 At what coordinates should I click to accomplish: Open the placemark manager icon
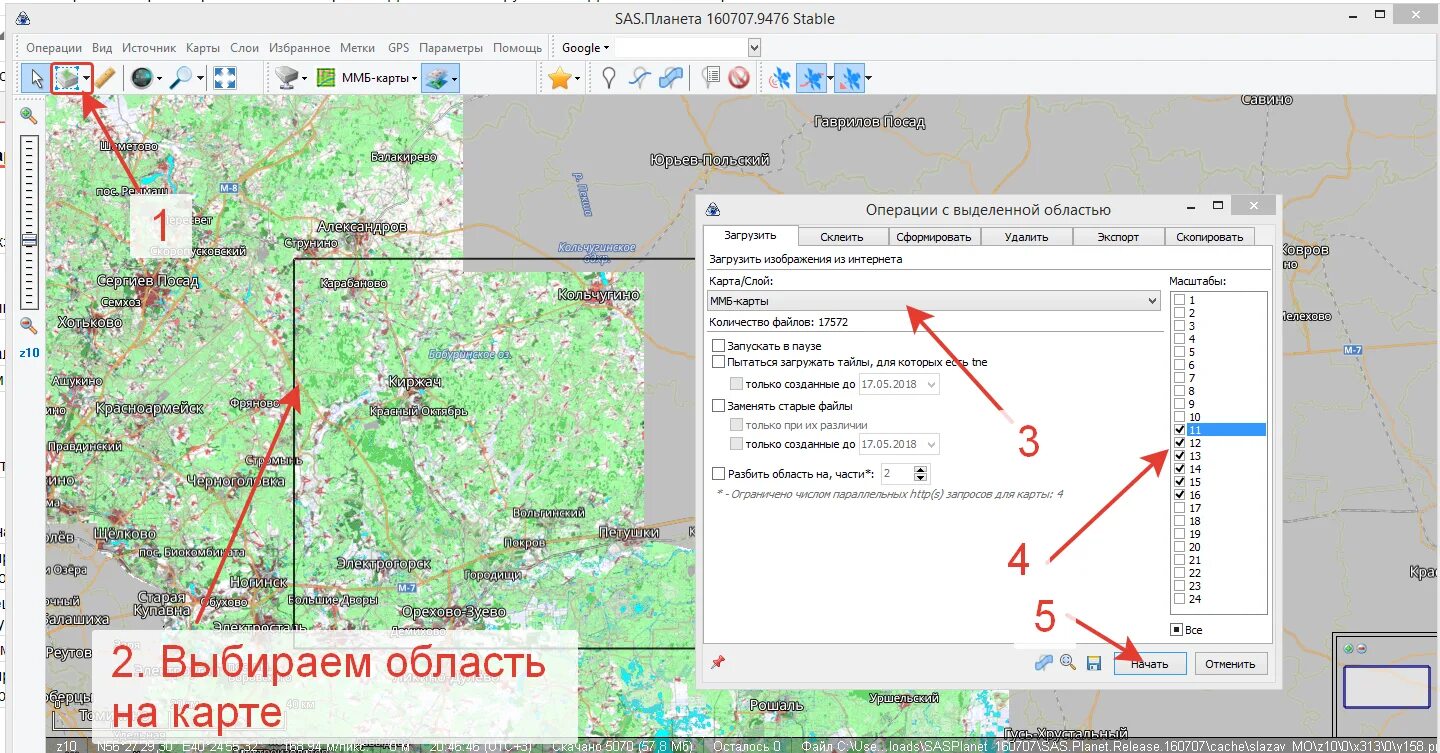pyautogui.click(x=710, y=78)
